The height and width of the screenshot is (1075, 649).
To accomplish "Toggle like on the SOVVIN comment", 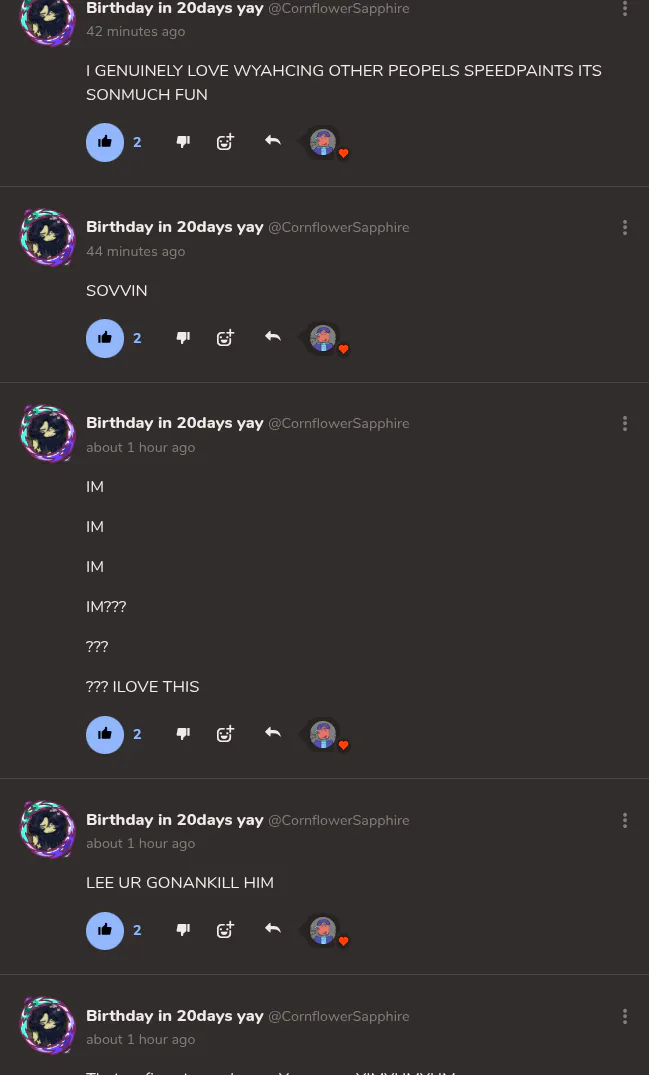I will click(x=105, y=338).
